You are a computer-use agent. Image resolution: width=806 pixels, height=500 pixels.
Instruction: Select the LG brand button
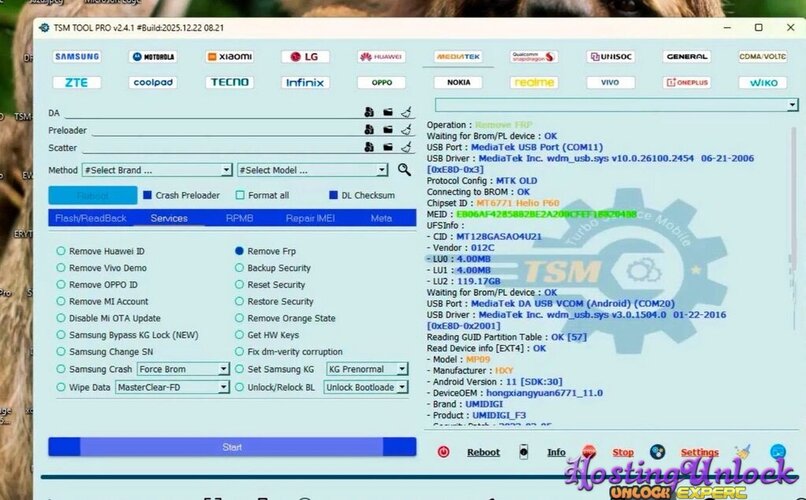305,57
